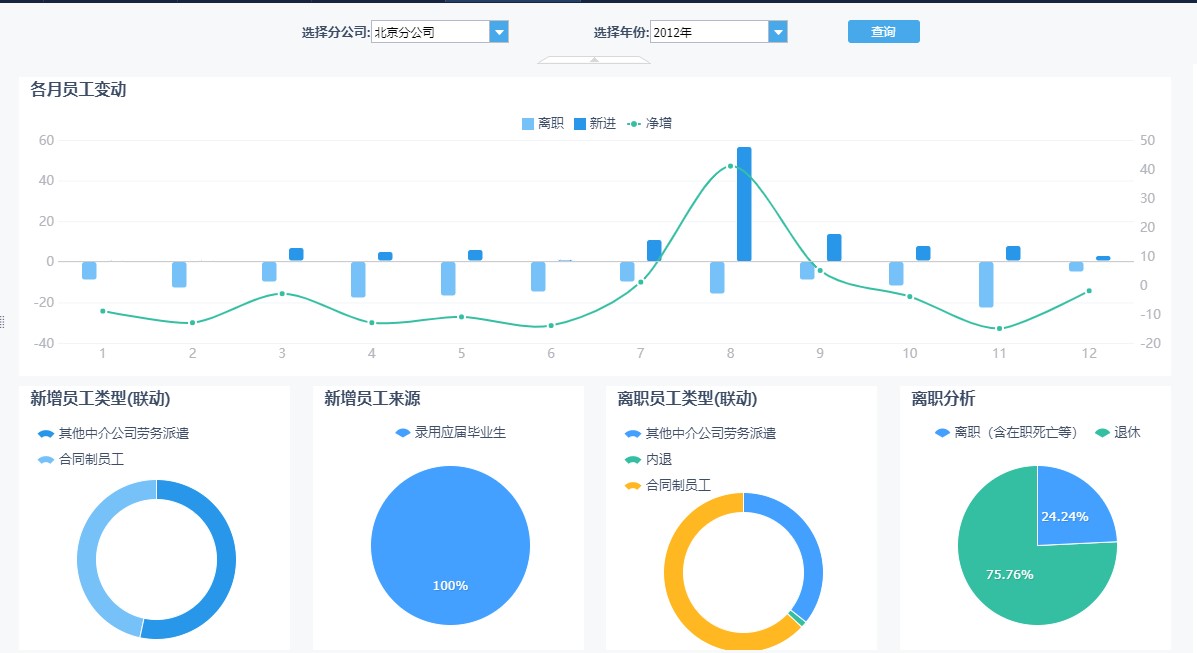
Task: Toggle 录用应届毕业生 legend in 新增员工来源
Action: pos(450,432)
